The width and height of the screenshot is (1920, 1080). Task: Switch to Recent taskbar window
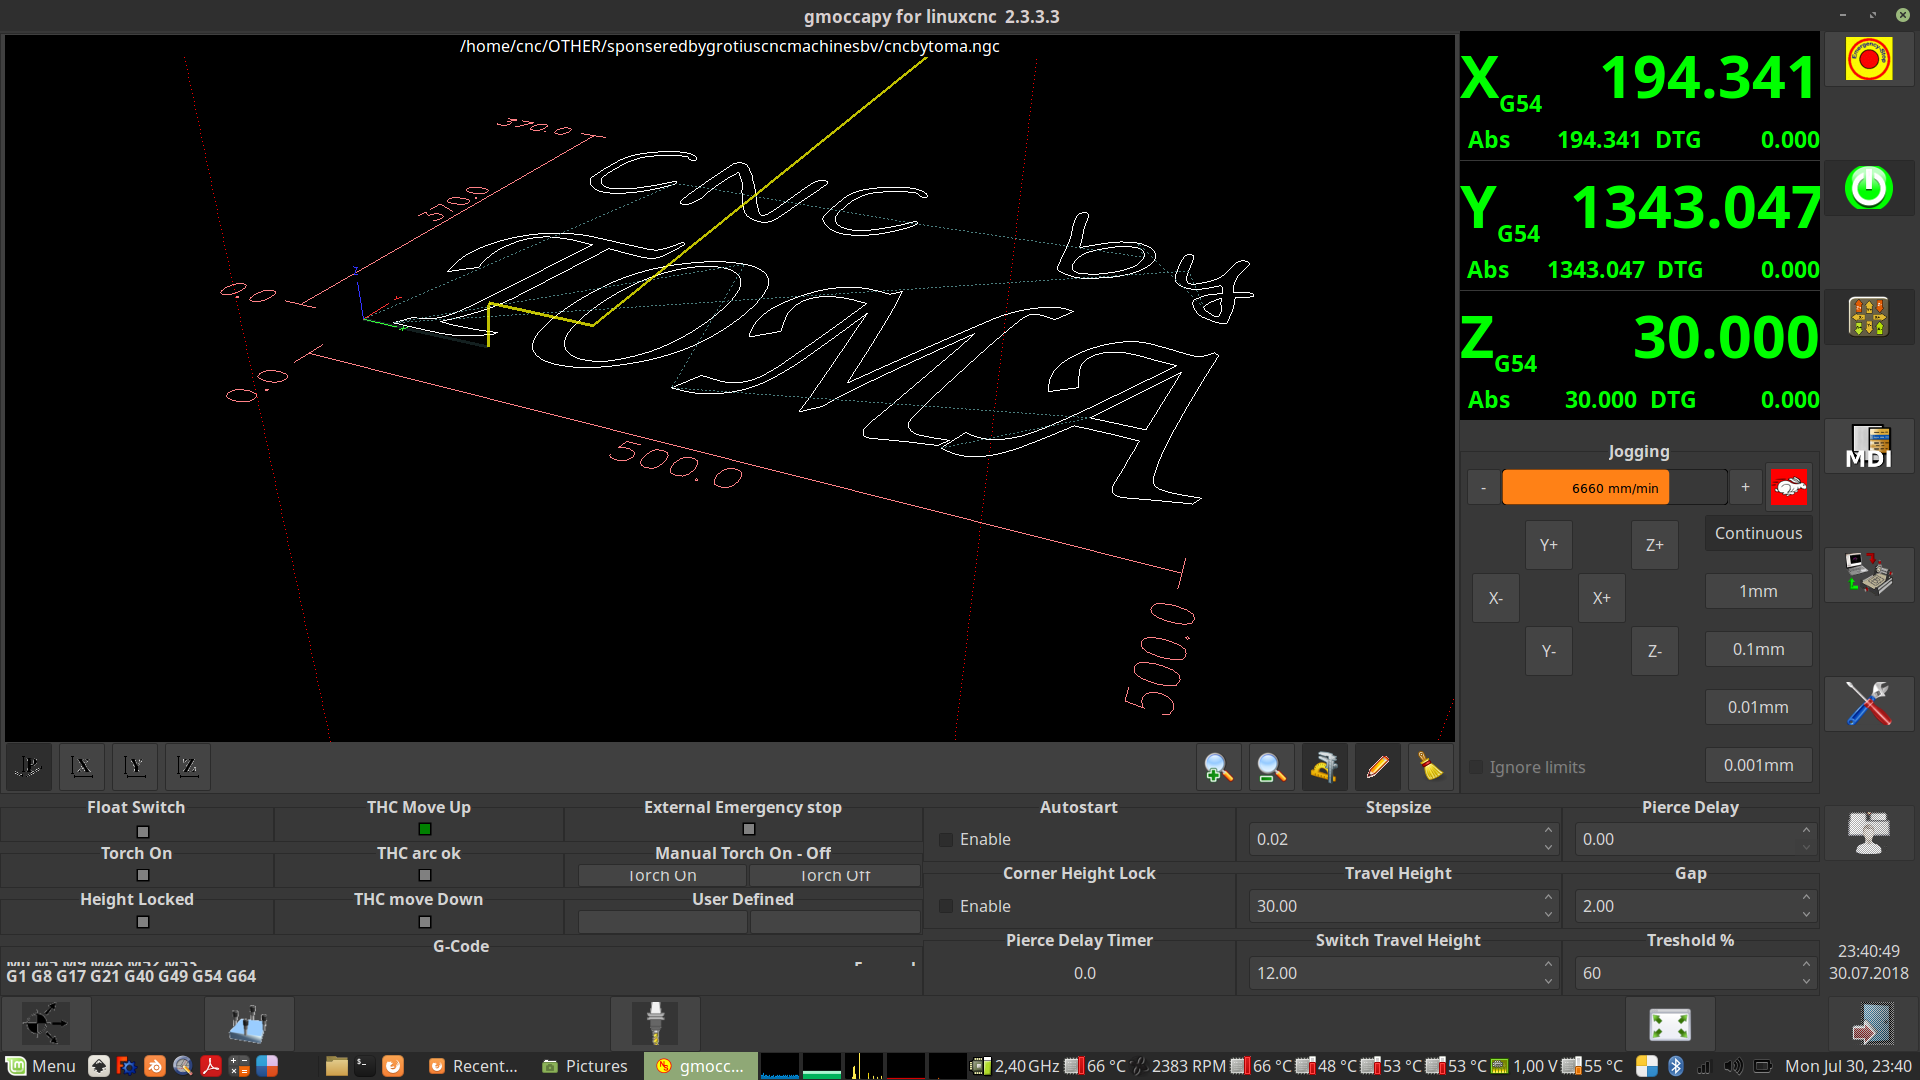click(474, 1066)
